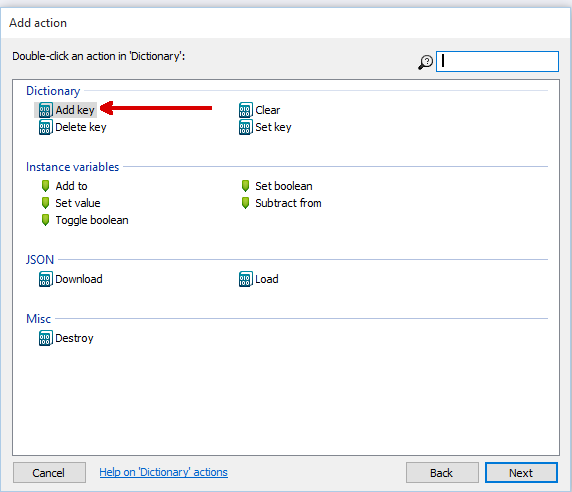The image size is (572, 492).
Task: Select the green Add to variable icon
Action: coord(45,186)
